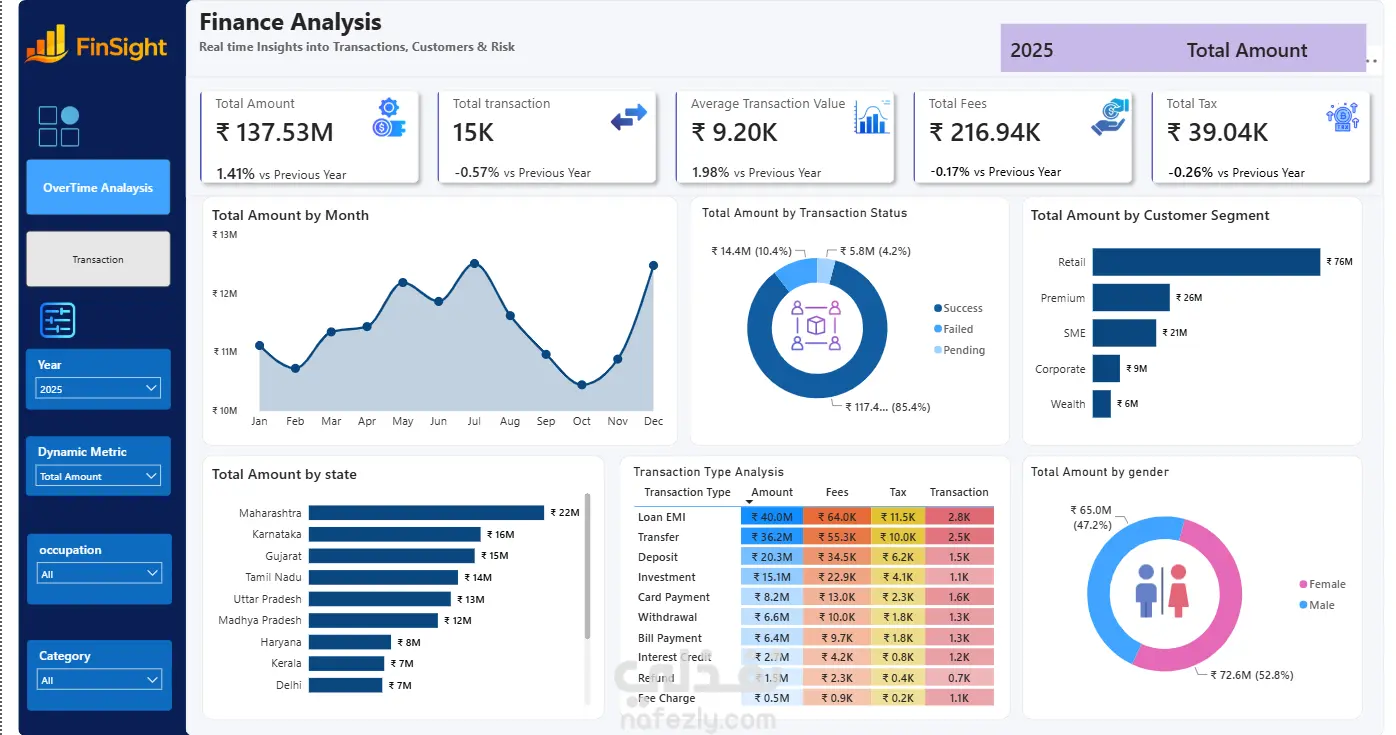The image size is (1396, 735).
Task: Click the transfer arrows icon on Total transaction card
Action: (629, 118)
